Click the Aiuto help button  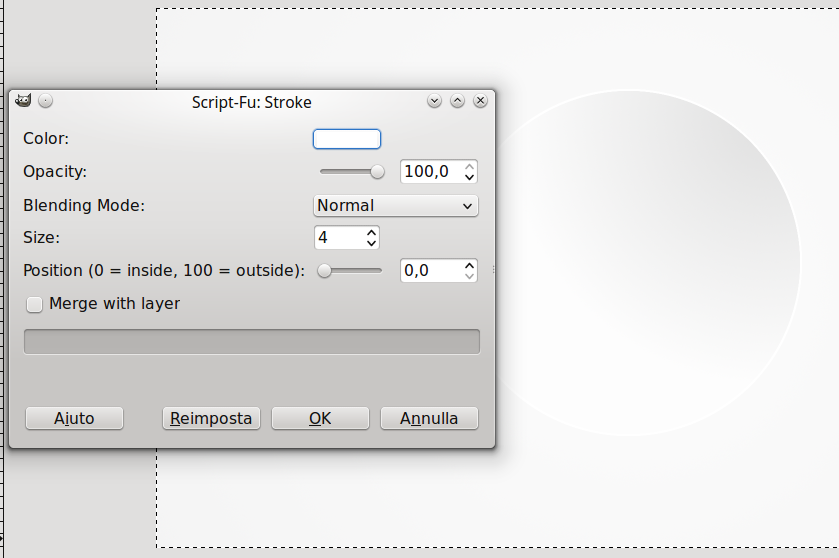pos(74,418)
